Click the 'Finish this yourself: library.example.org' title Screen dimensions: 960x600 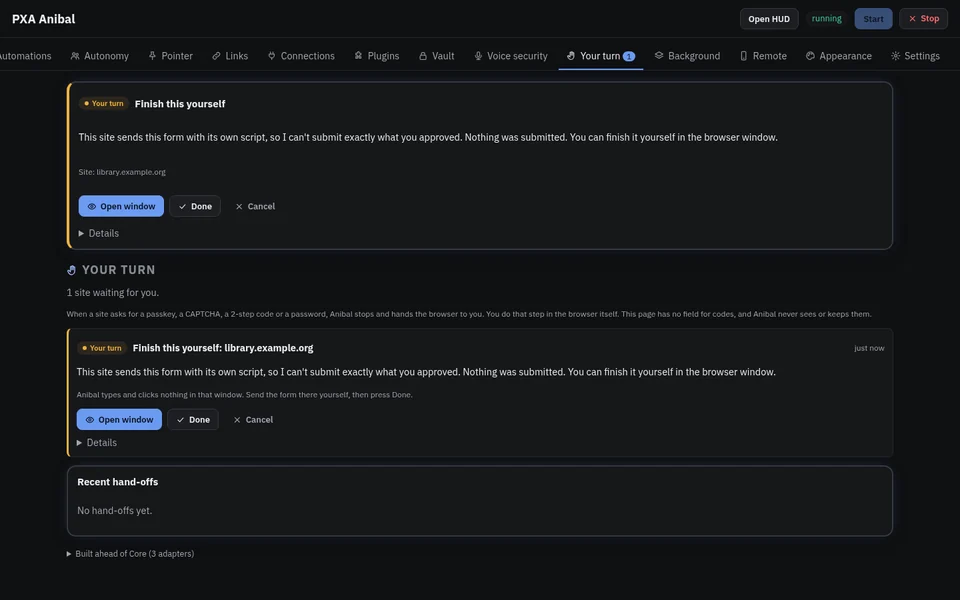pyautogui.click(x=223, y=348)
